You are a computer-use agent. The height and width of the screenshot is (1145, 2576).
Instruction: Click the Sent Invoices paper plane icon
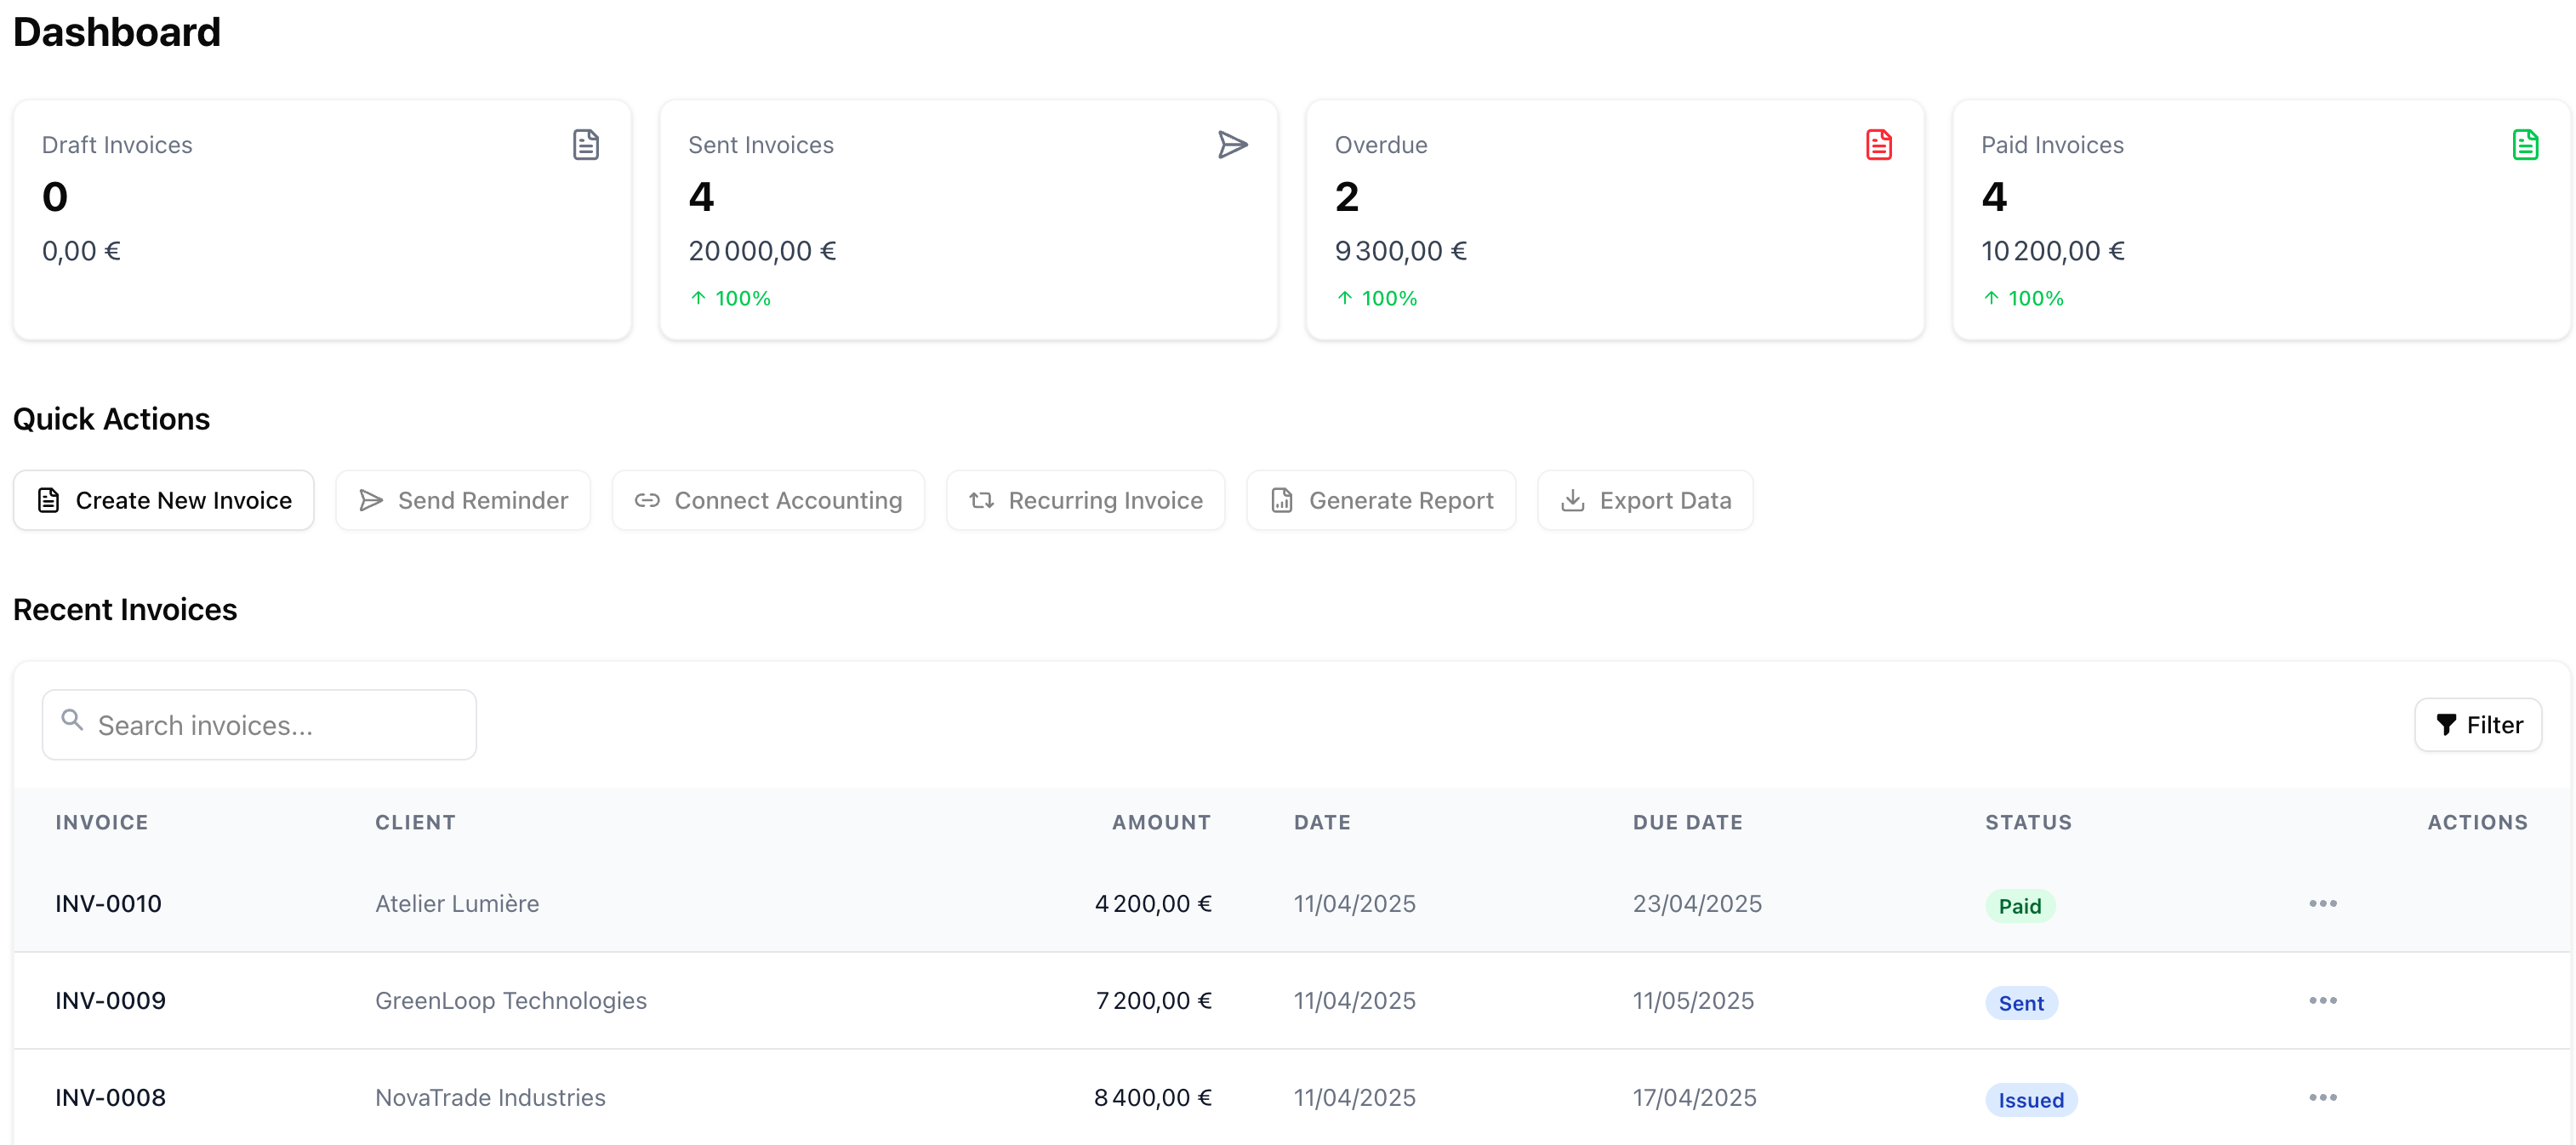1232,145
